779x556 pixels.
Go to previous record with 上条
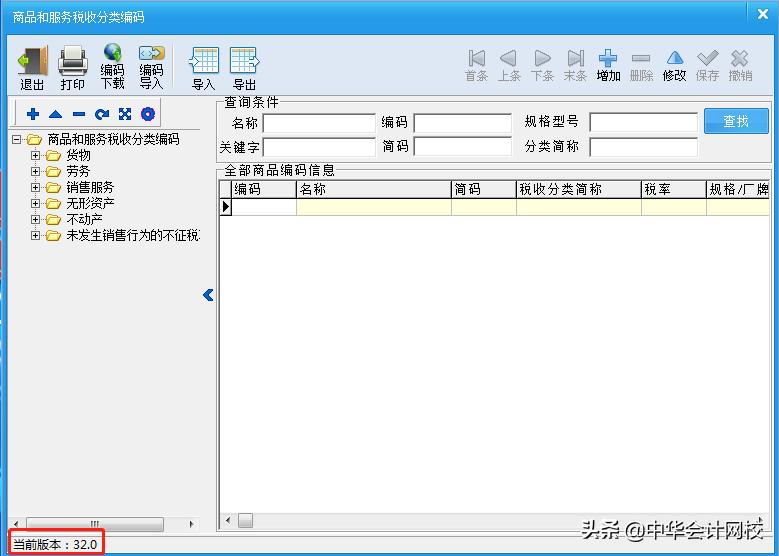pos(509,66)
